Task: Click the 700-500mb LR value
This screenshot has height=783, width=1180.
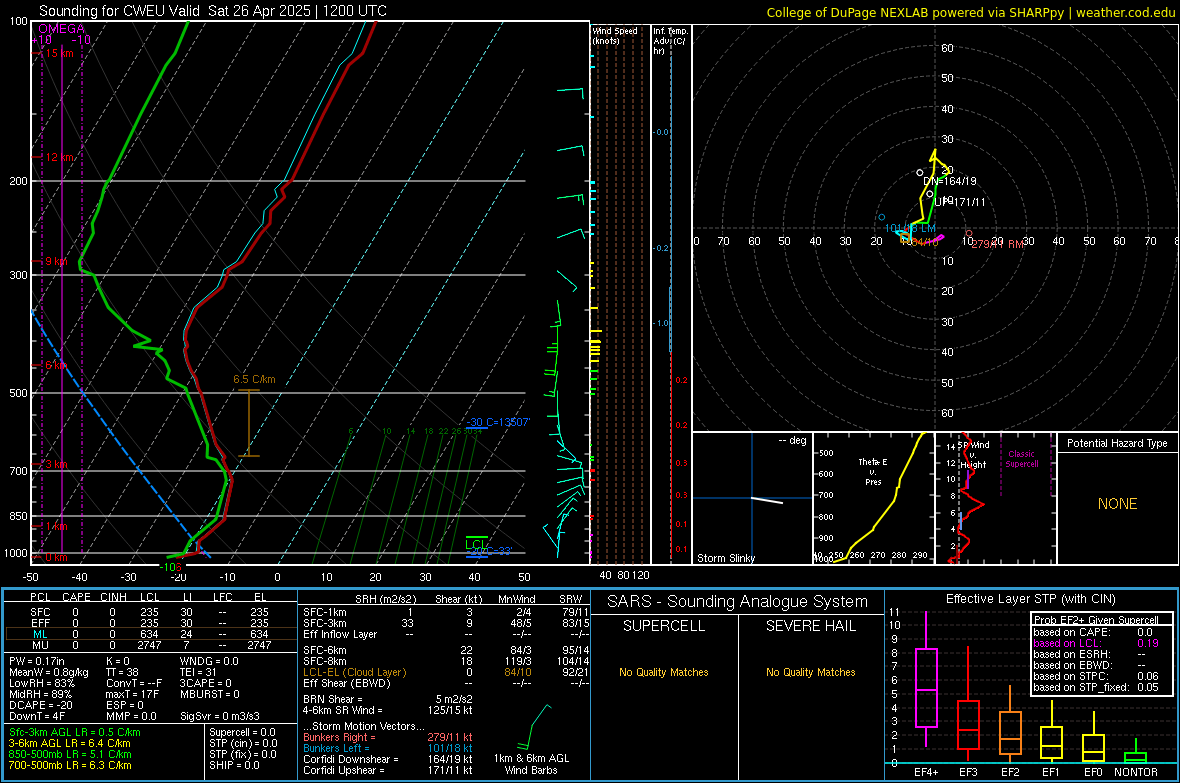Action: (70, 765)
